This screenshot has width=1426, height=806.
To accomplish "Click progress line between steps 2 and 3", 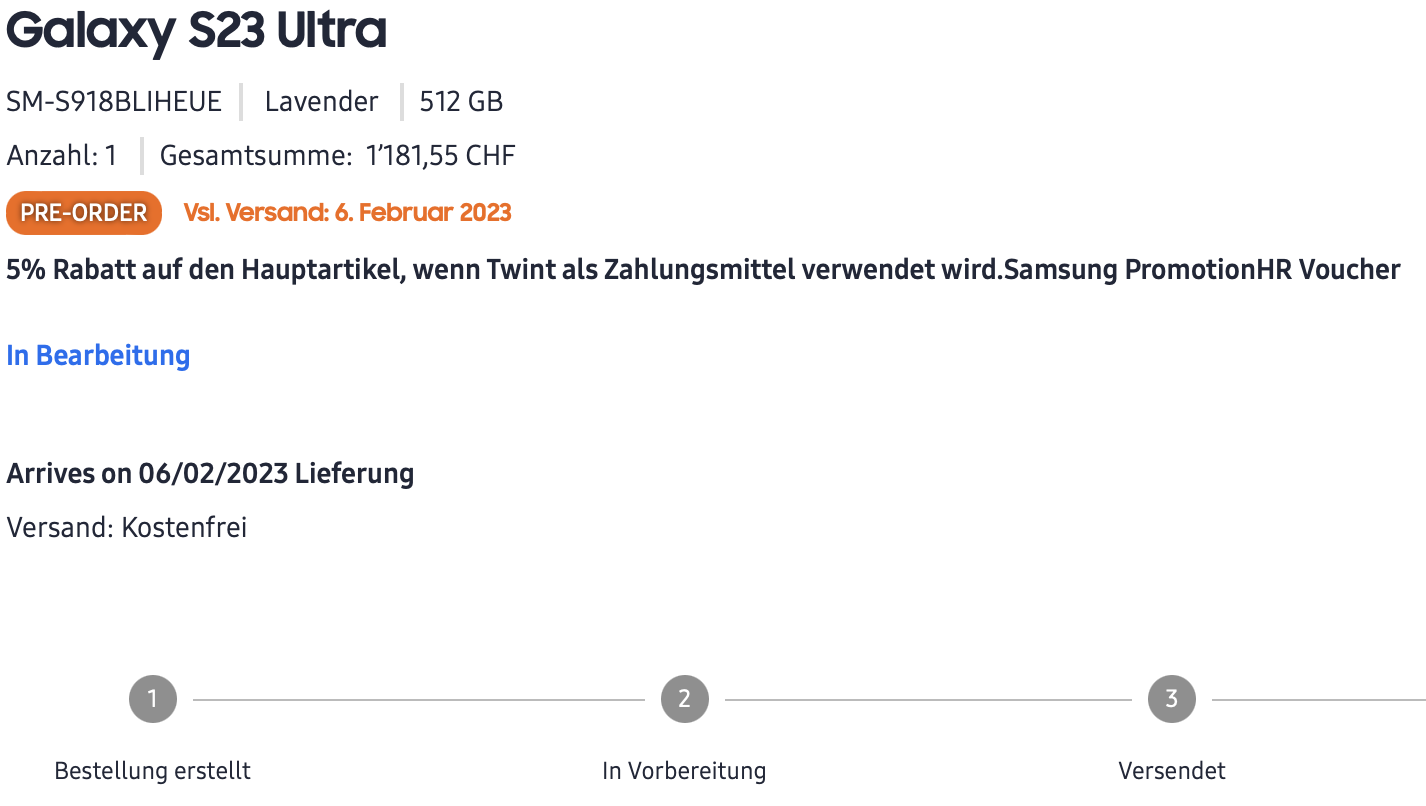I will point(928,700).
